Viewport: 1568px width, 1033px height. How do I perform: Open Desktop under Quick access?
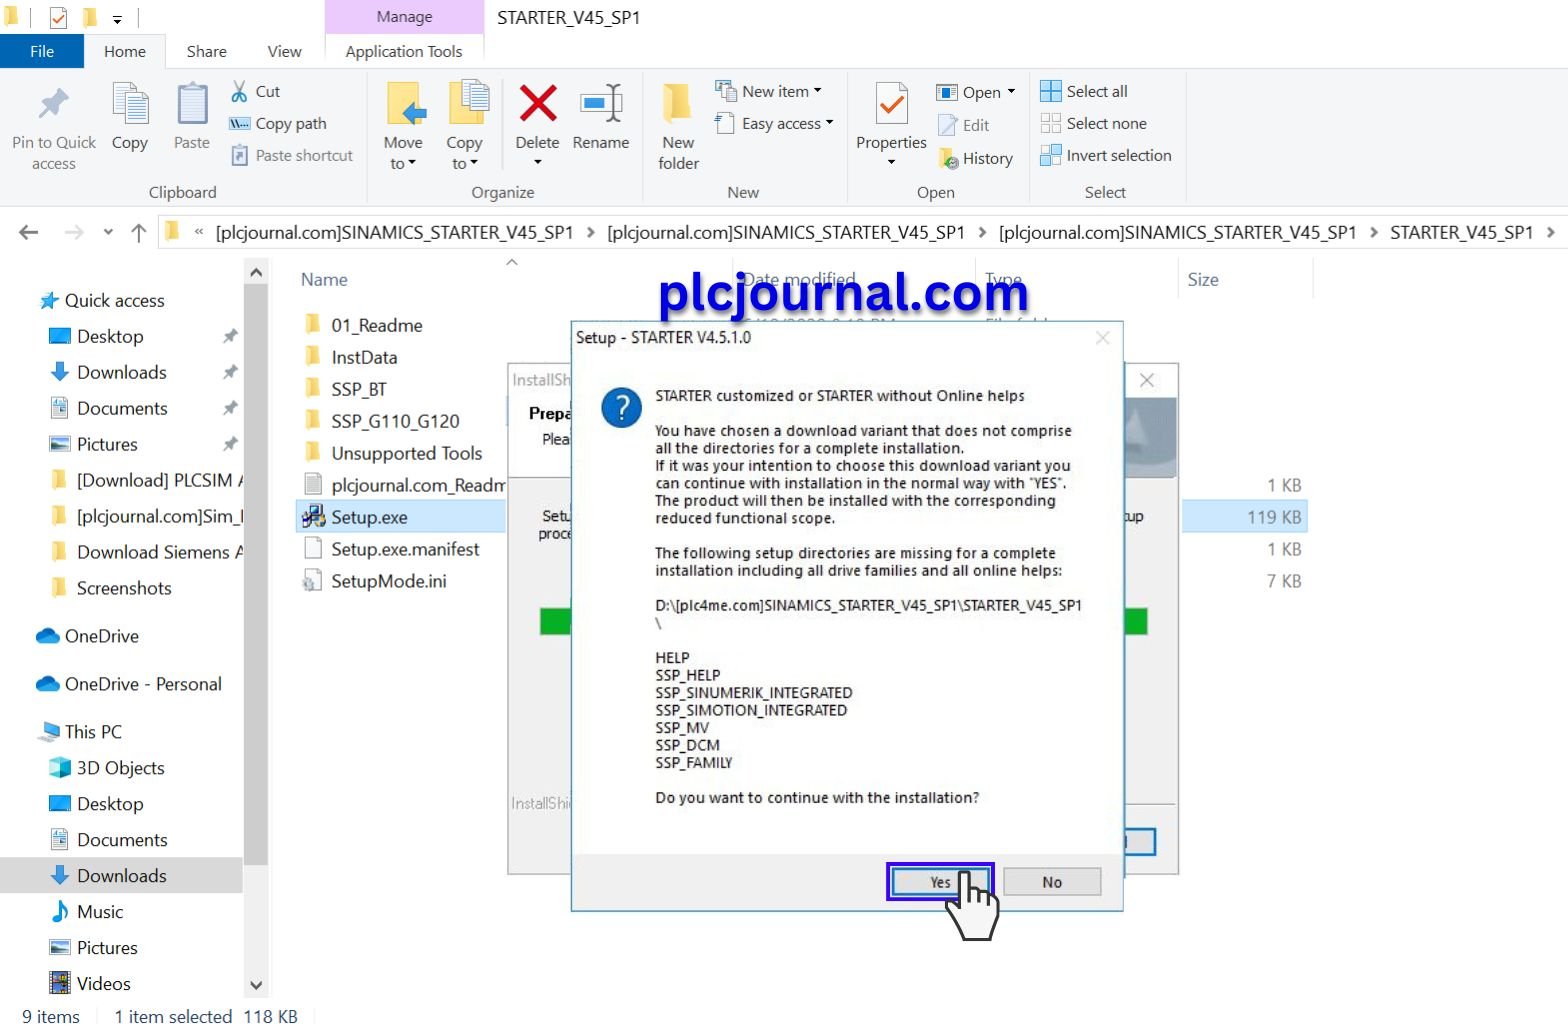pos(110,336)
